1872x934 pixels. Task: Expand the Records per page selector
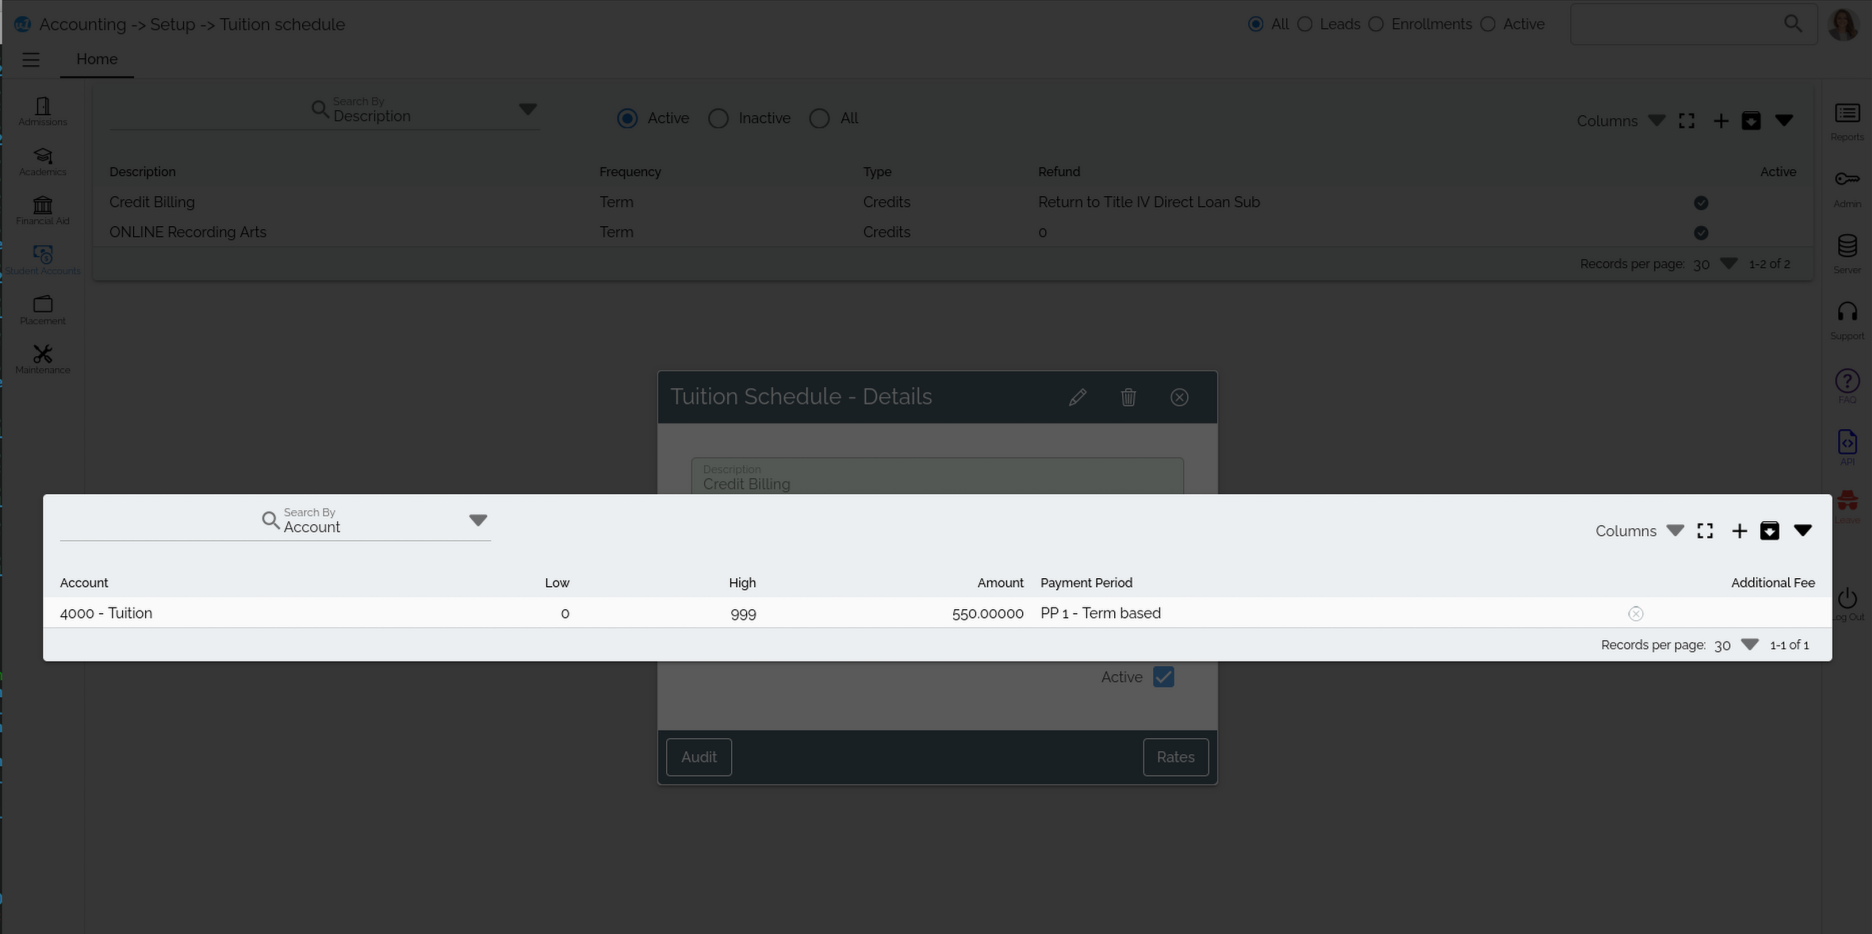click(x=1749, y=645)
